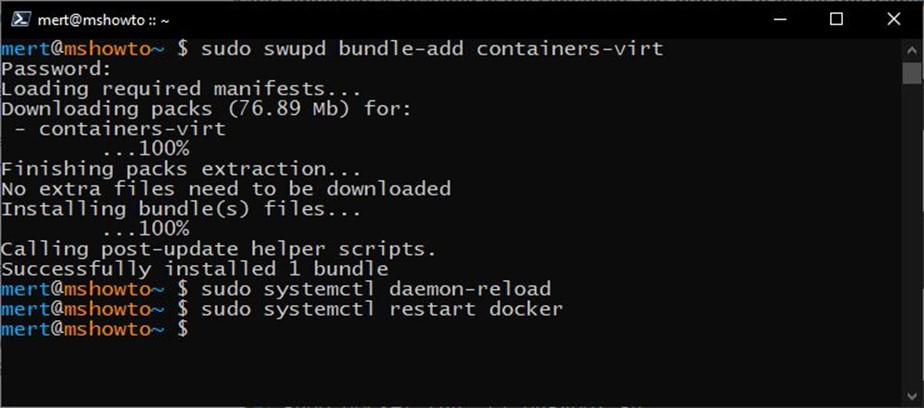This screenshot has height=408, width=924.
Task: Click the sudo systemctl restart docker command
Action: click(x=382, y=309)
